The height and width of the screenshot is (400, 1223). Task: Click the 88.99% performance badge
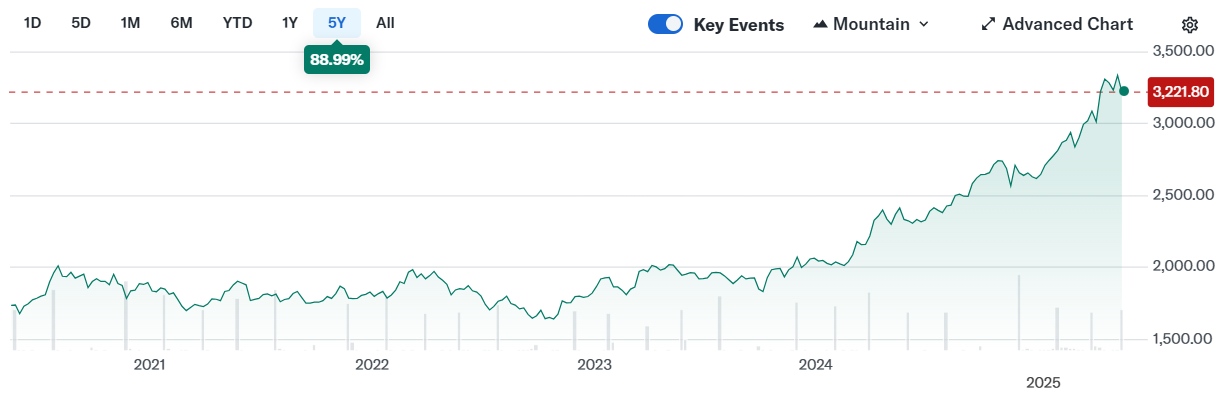tap(337, 59)
